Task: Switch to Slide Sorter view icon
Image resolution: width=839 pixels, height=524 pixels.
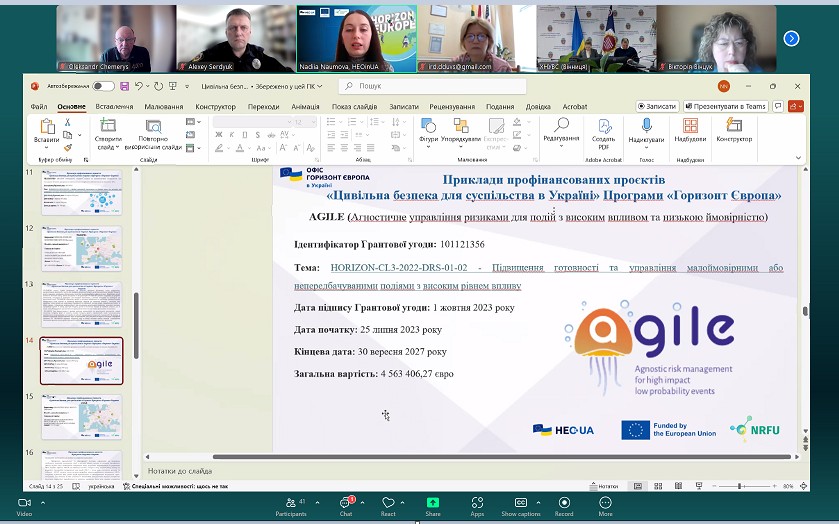Action: click(x=658, y=486)
